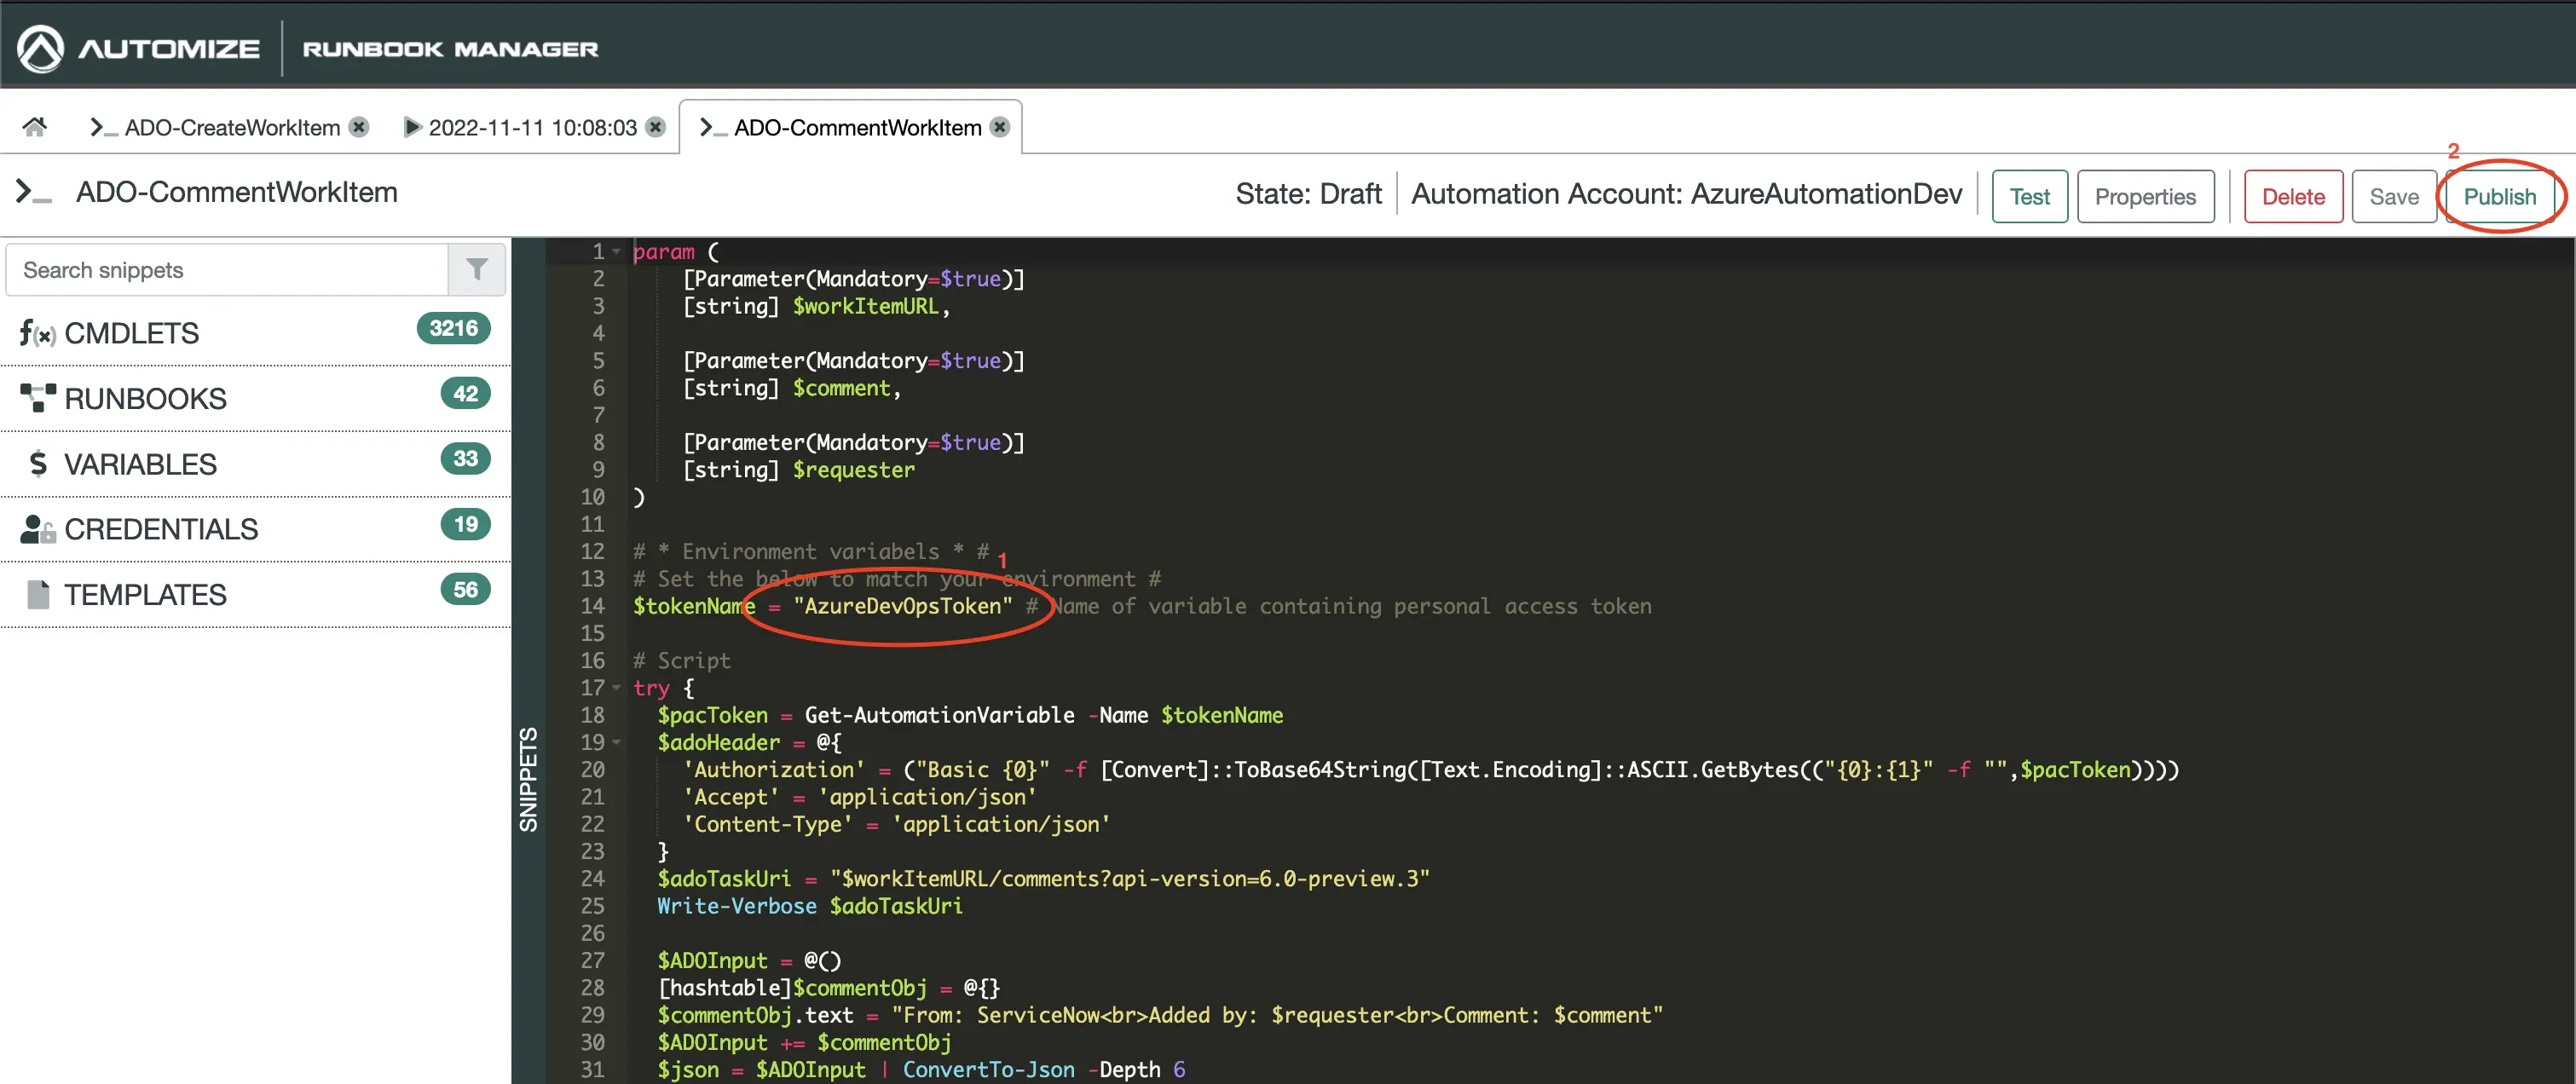
Task: Click the Test button
Action: coord(2029,197)
